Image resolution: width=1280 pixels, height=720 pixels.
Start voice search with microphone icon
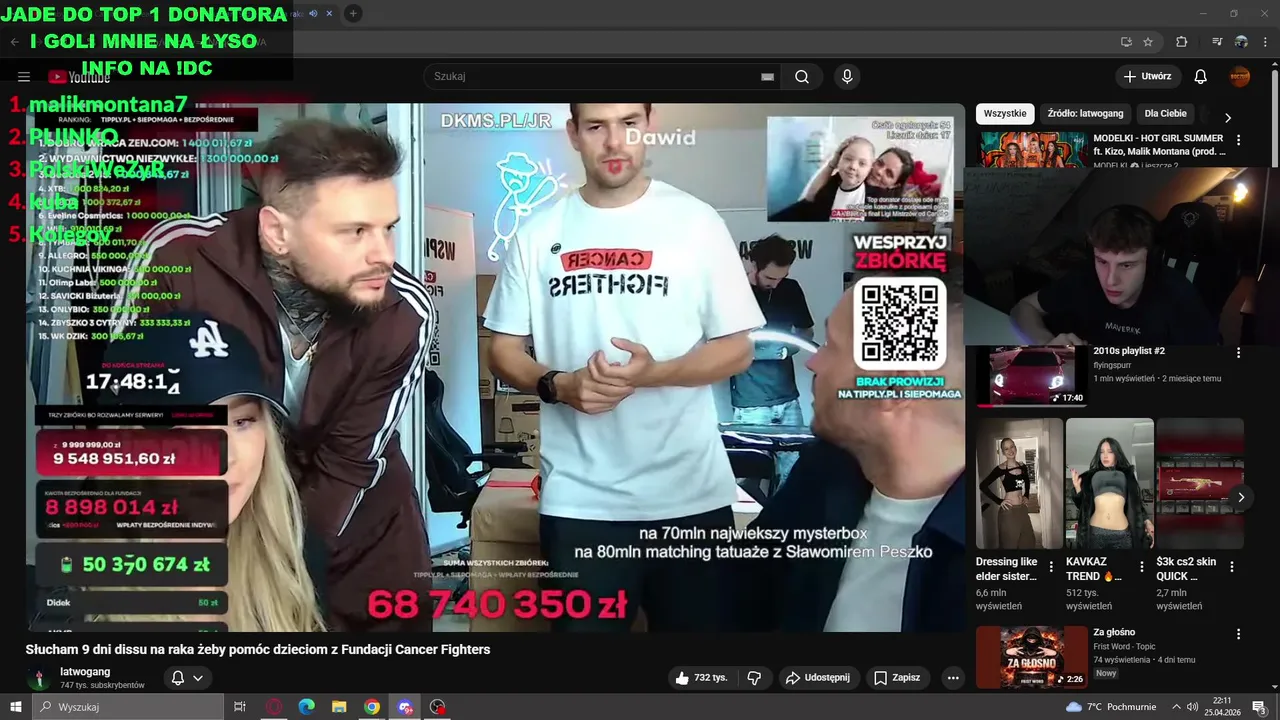847,77
